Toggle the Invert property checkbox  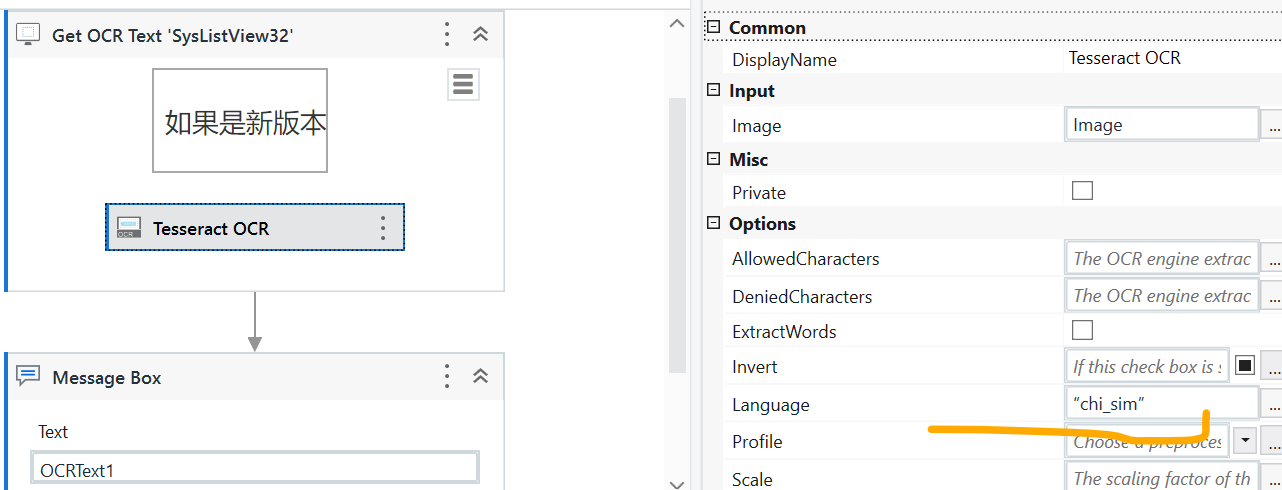(1245, 366)
